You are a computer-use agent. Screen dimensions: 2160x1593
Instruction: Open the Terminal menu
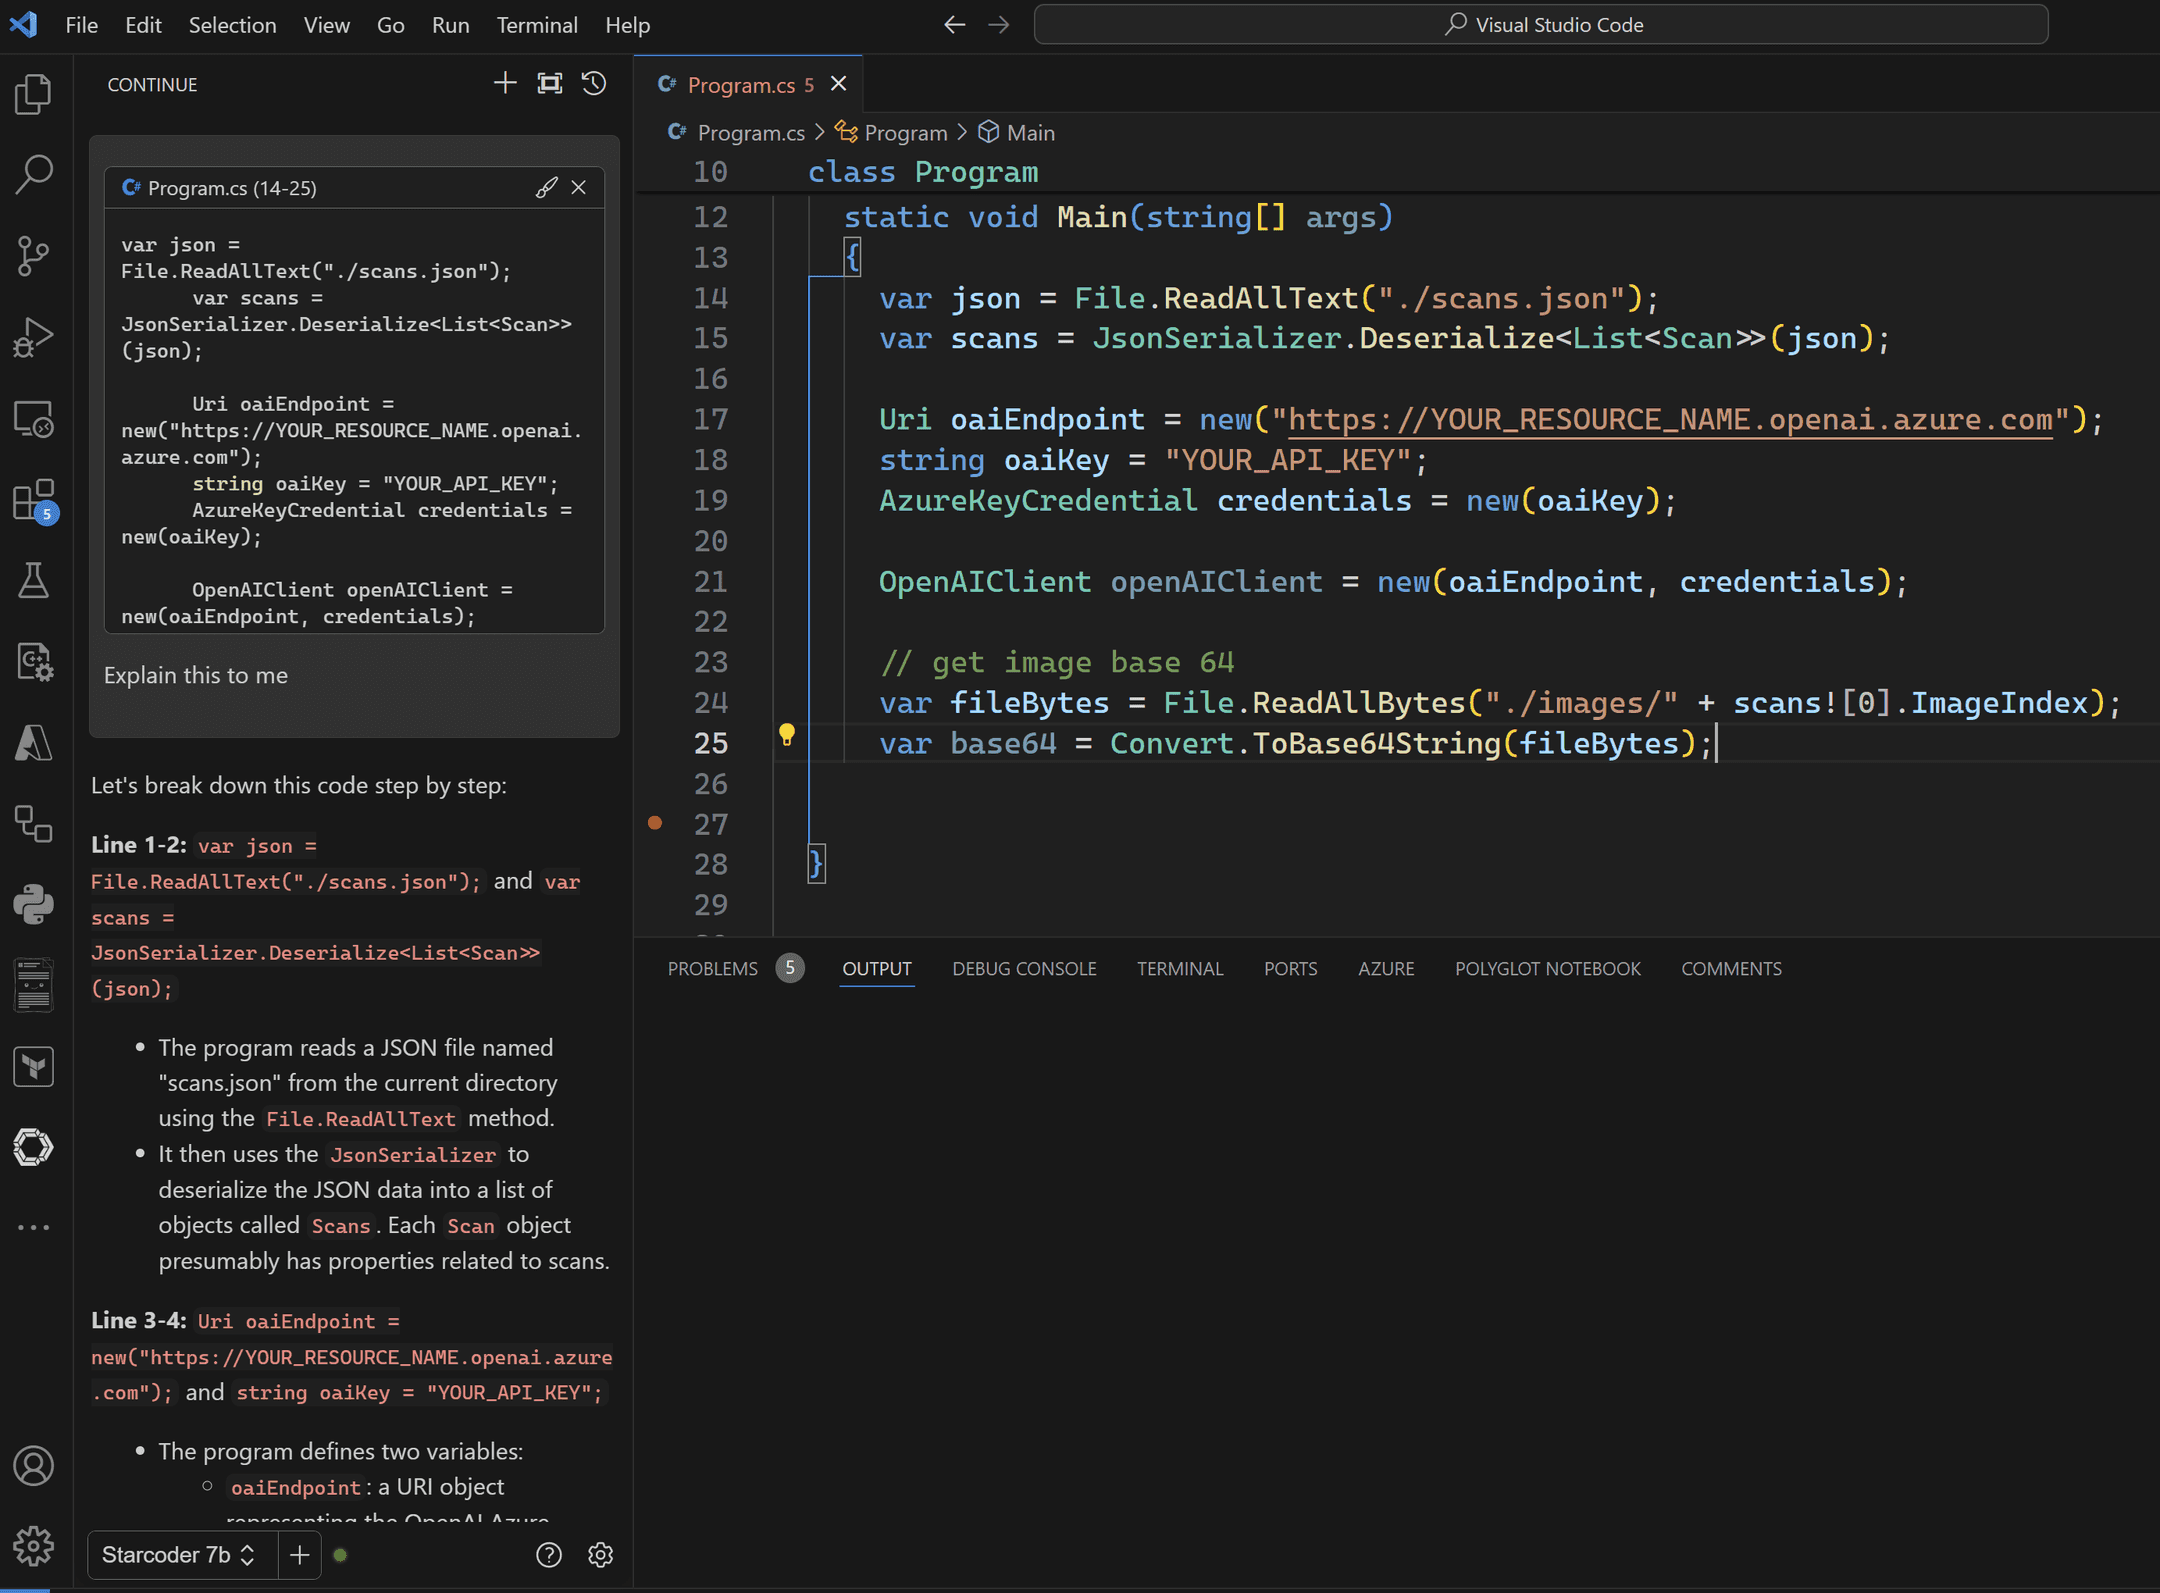coord(536,25)
